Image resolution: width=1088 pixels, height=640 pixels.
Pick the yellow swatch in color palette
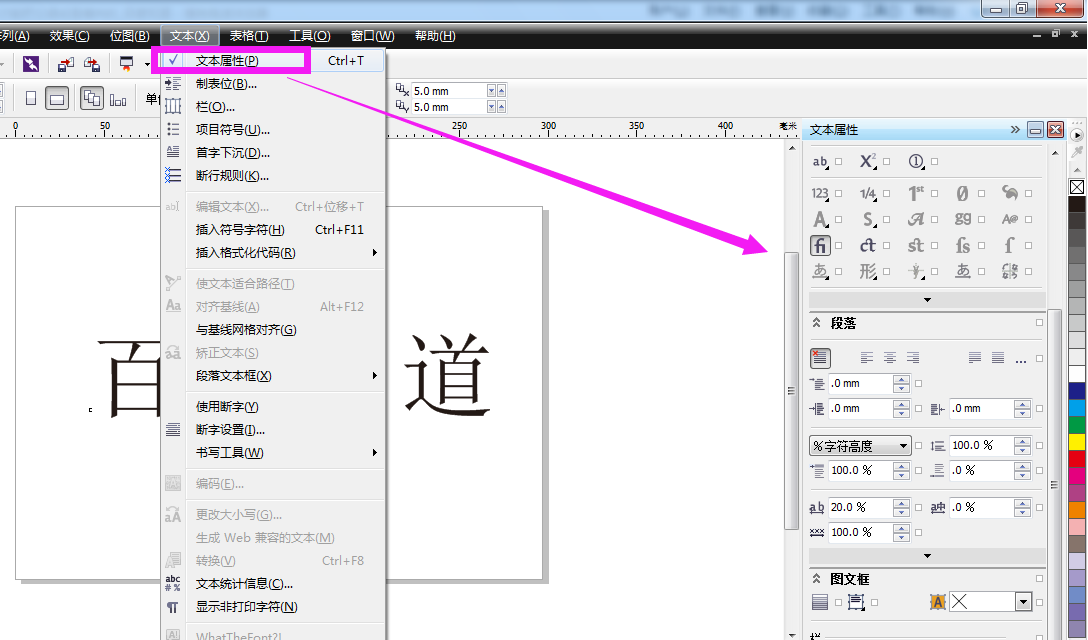coord(1077,441)
